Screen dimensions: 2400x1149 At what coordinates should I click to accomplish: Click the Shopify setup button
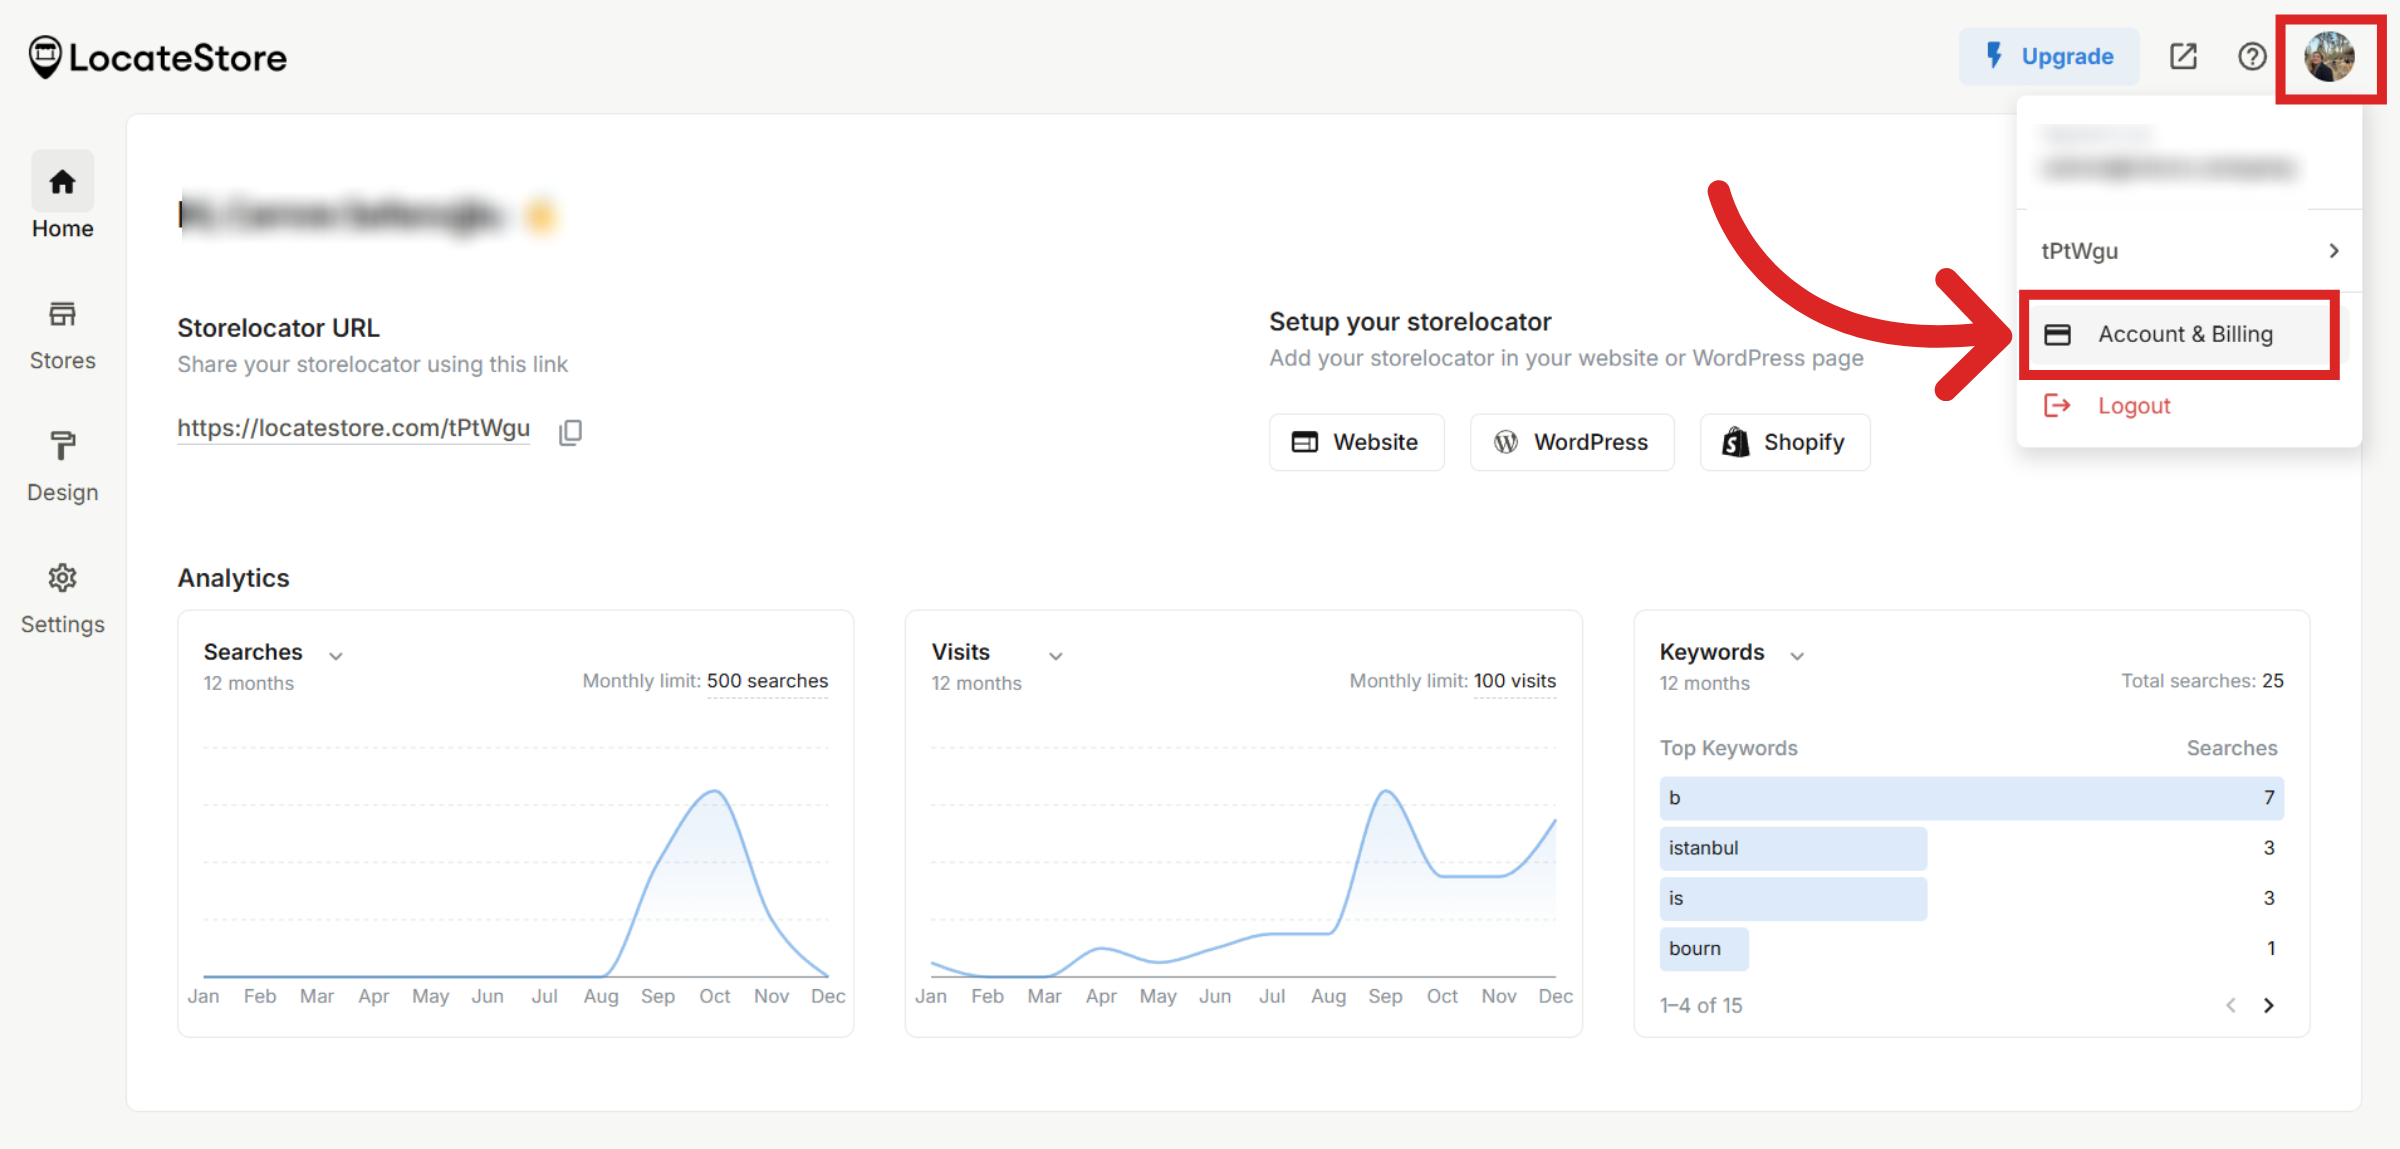[1784, 442]
